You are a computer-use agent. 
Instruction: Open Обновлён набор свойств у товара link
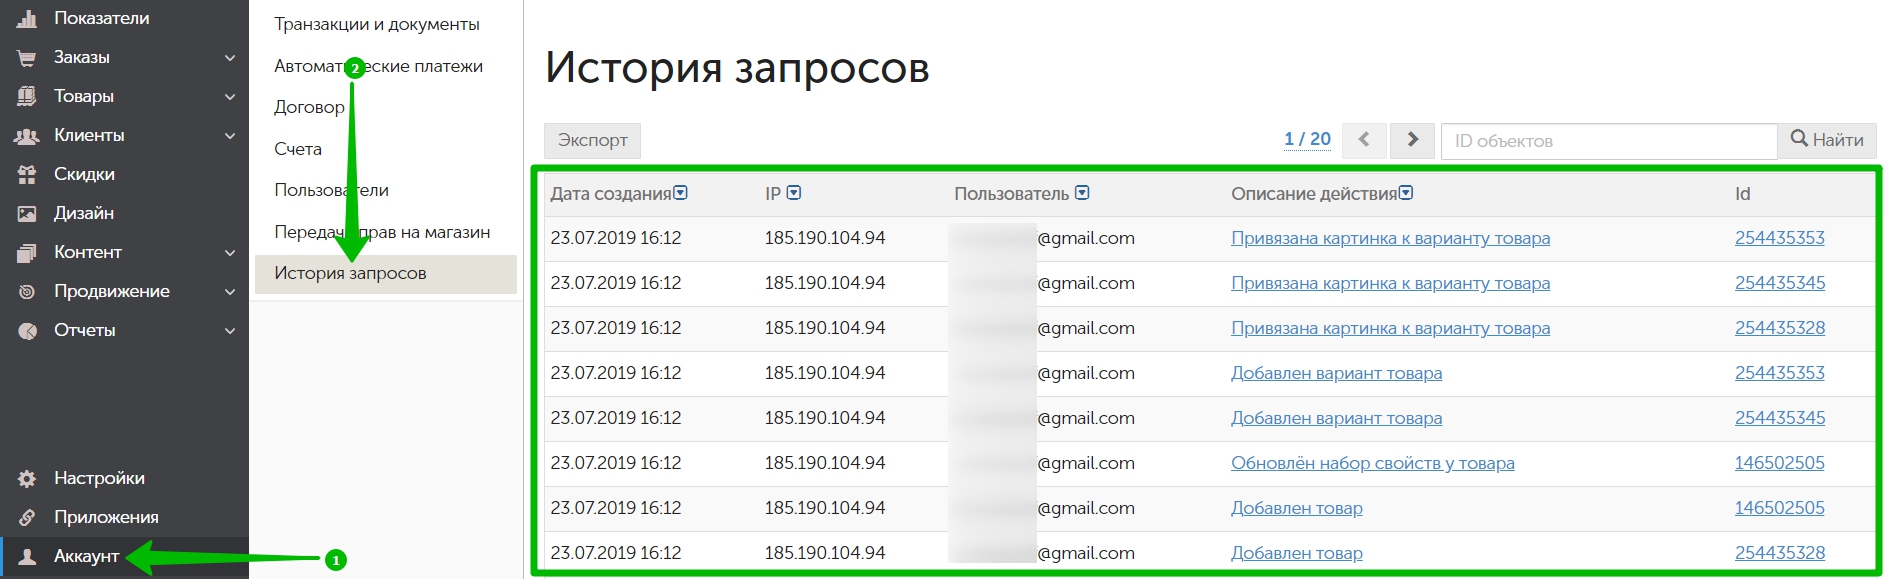(1372, 463)
